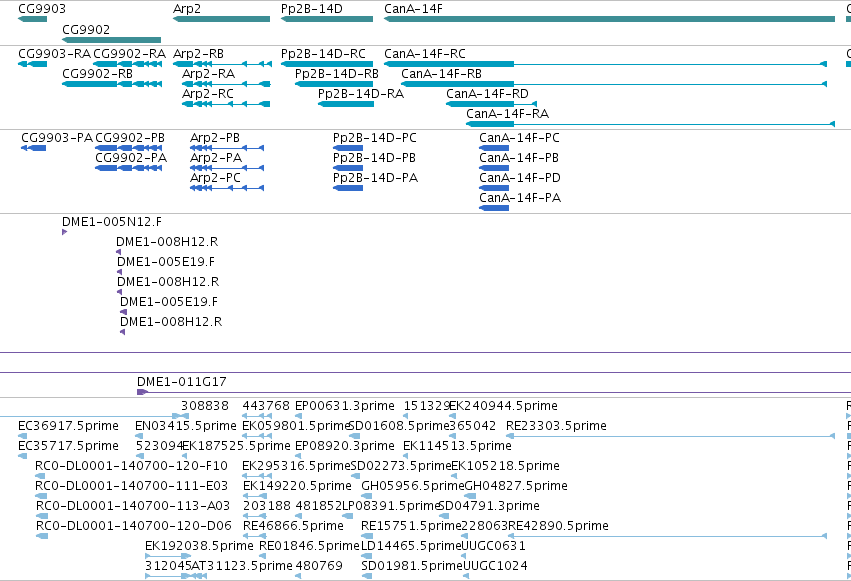Screen dimensions: 851x581
Task: Select transcript CanA-14F-RB
Action: pos(614,84)
